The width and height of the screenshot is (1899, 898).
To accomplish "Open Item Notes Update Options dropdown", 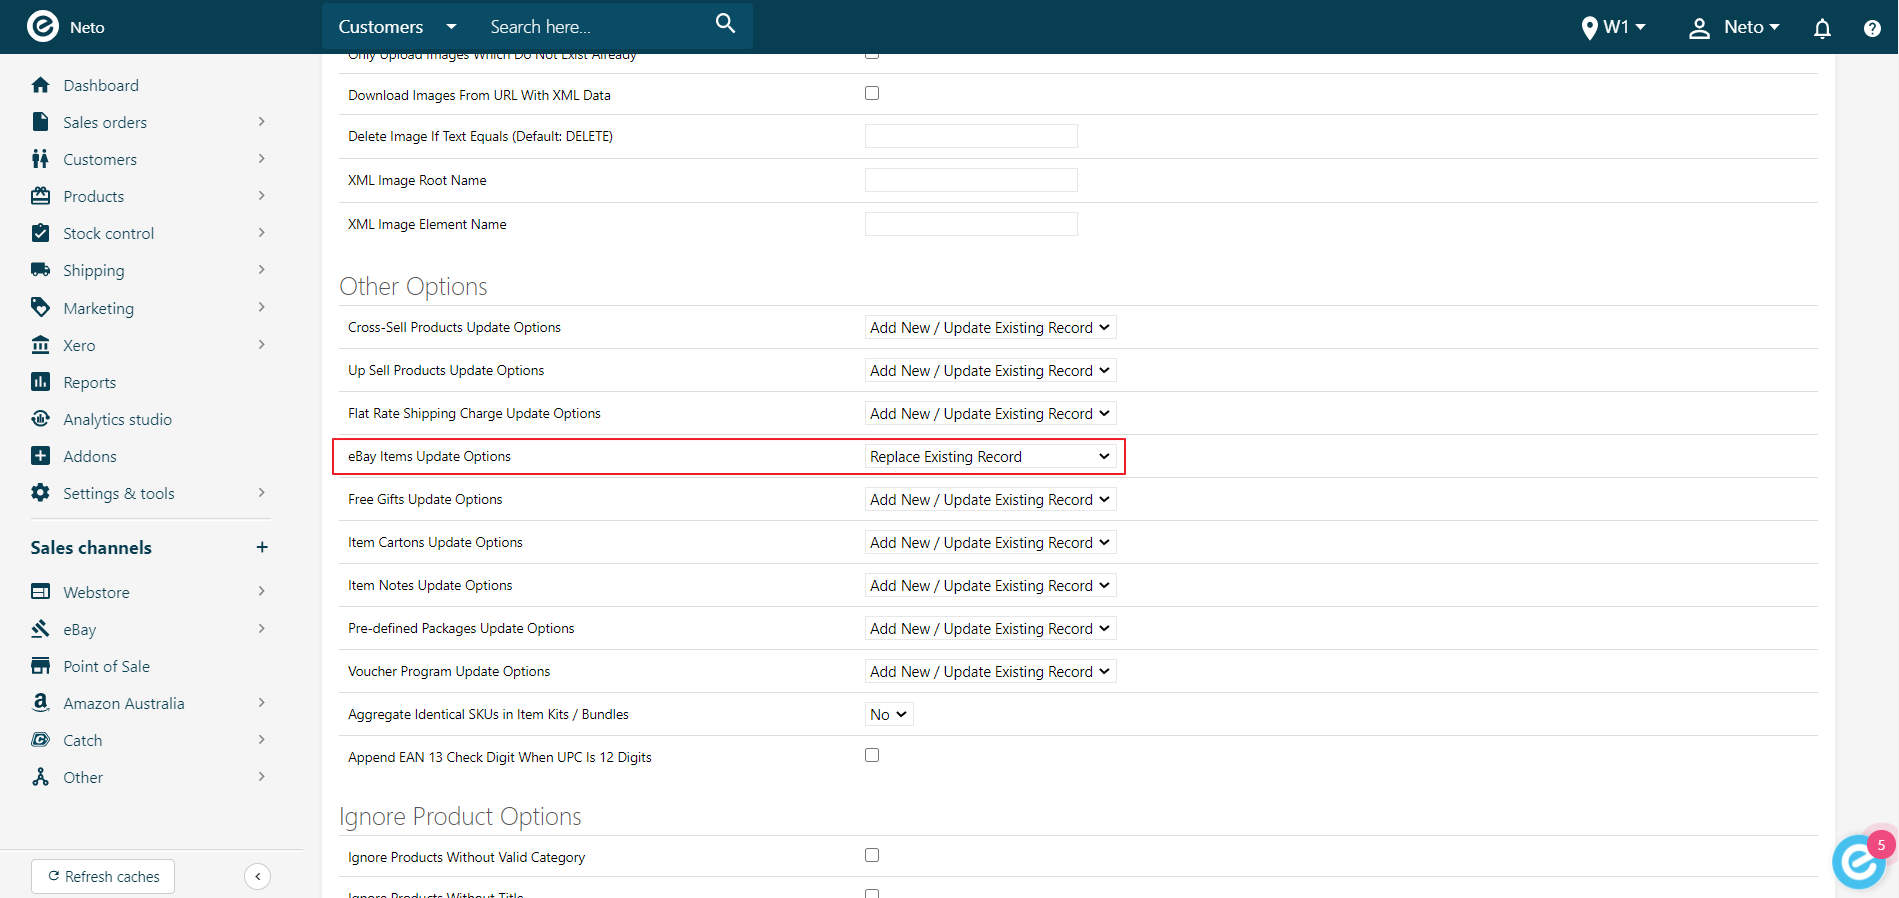I will click(x=990, y=585).
